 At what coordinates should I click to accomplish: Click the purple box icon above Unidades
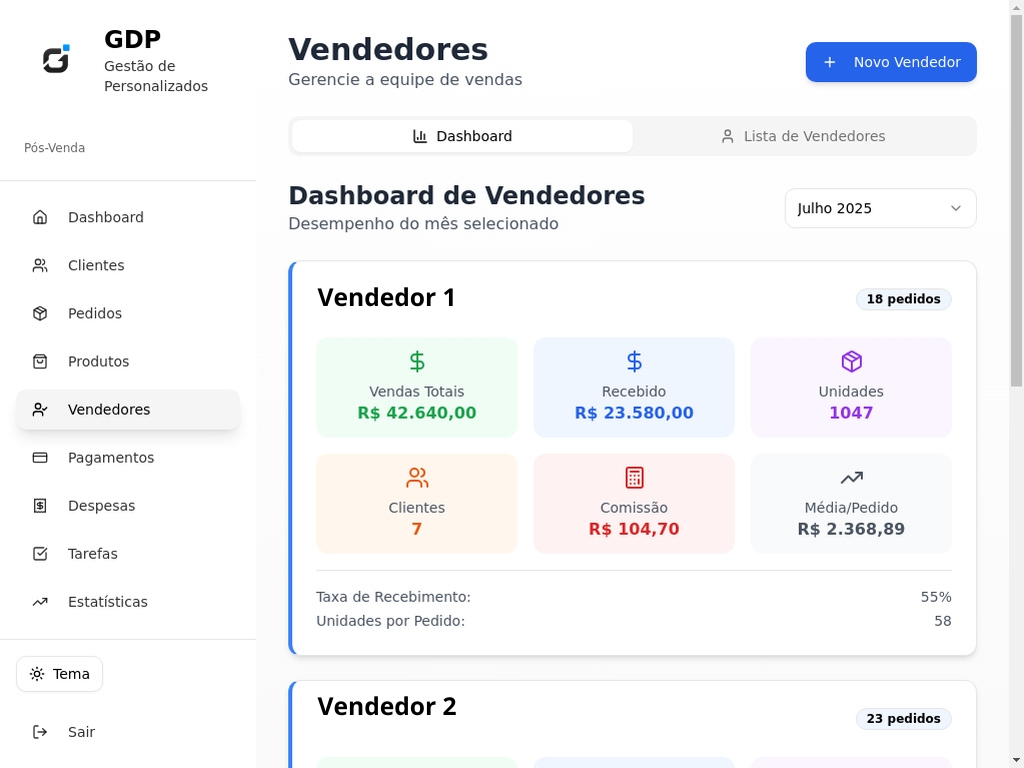click(x=852, y=361)
